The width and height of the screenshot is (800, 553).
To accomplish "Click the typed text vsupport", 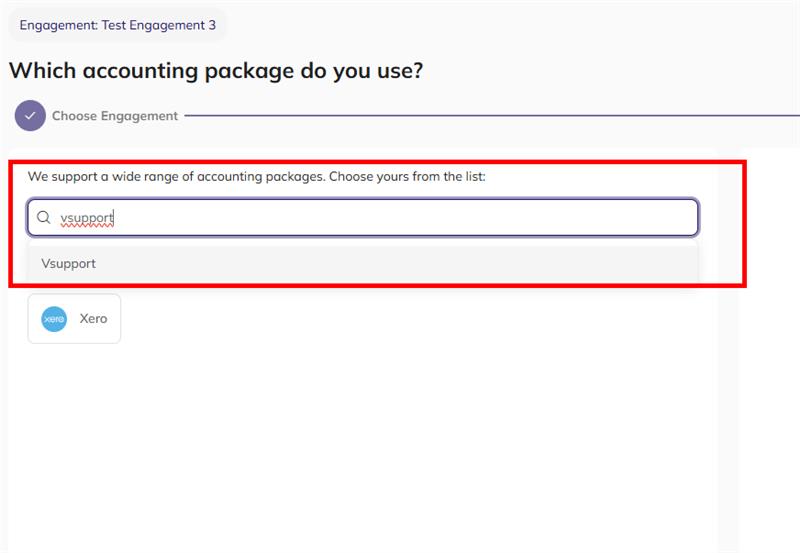I will pos(86,218).
